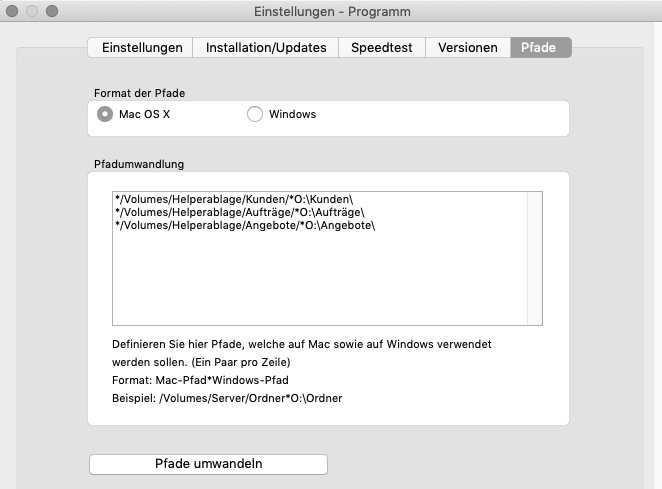Place cursor in the Aufträge path line

(x=239, y=212)
